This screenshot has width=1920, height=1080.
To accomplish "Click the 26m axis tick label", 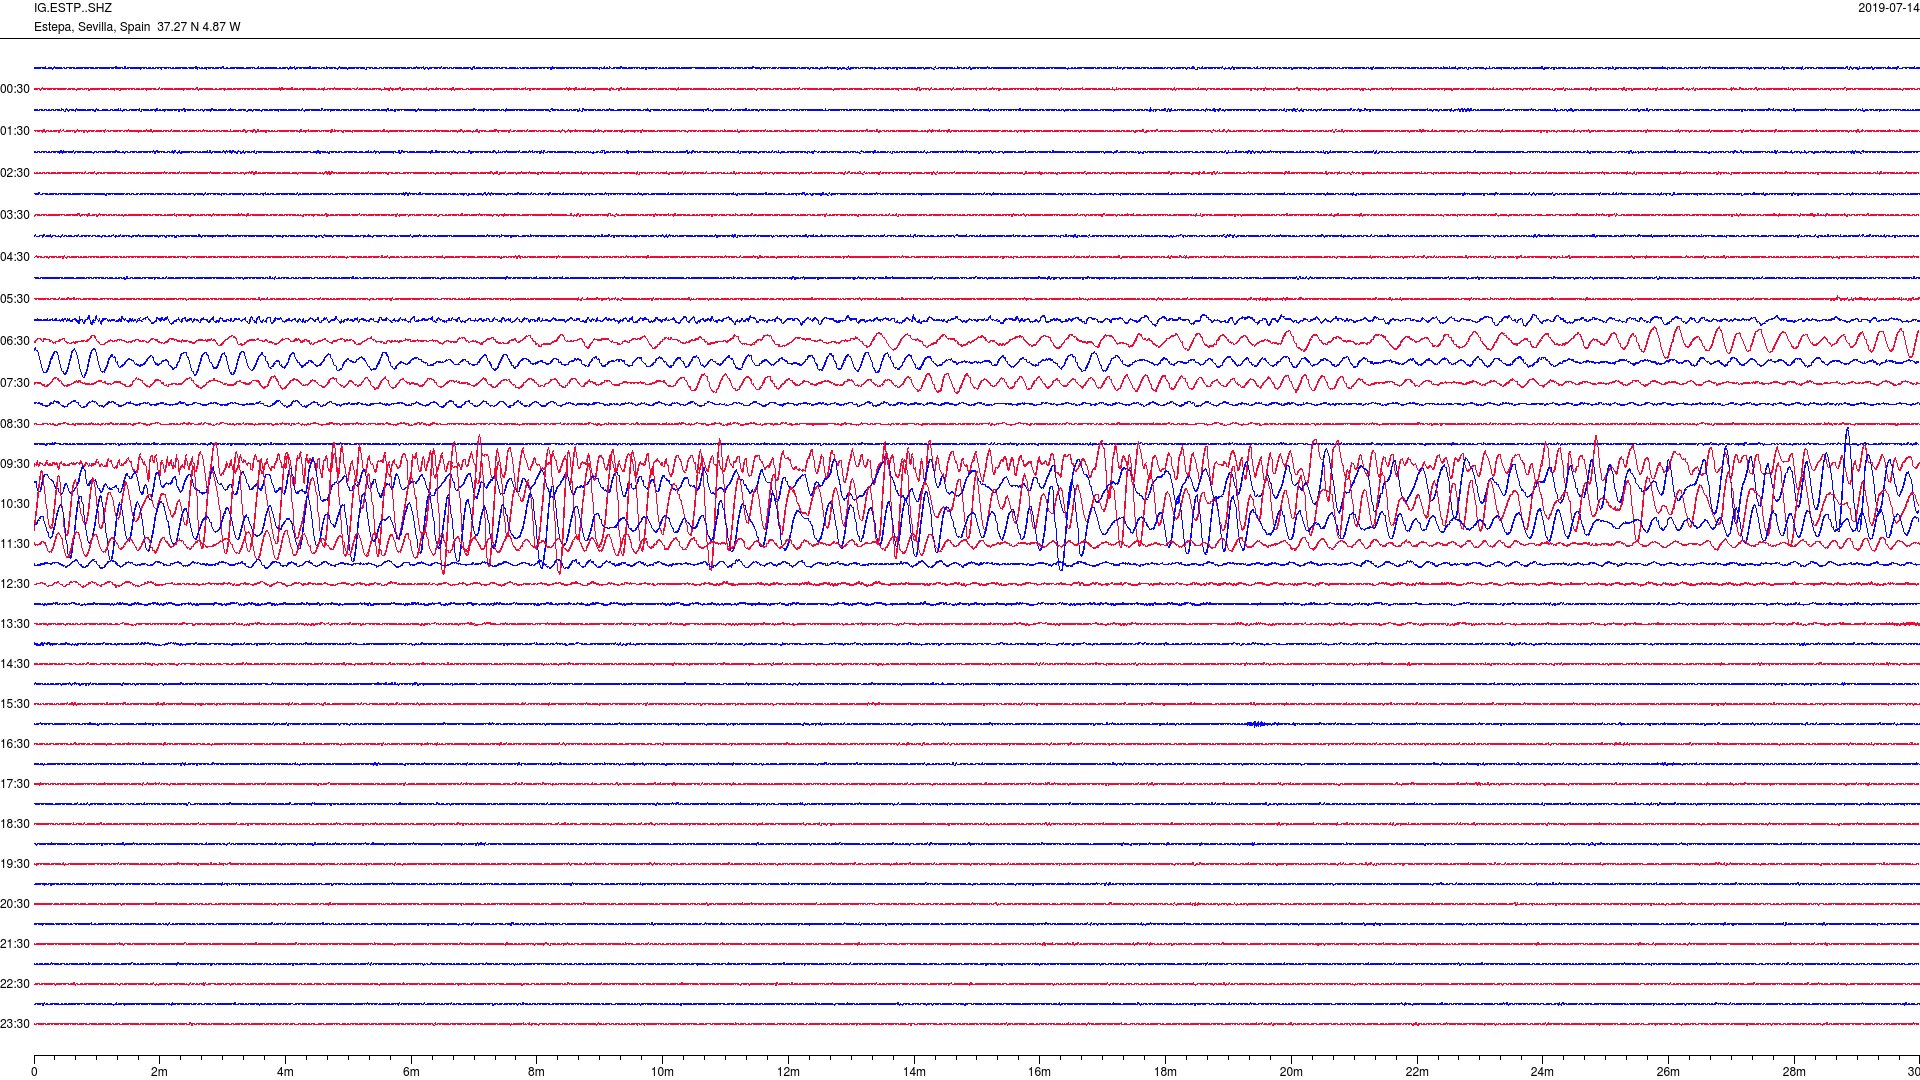I will click(1668, 1072).
